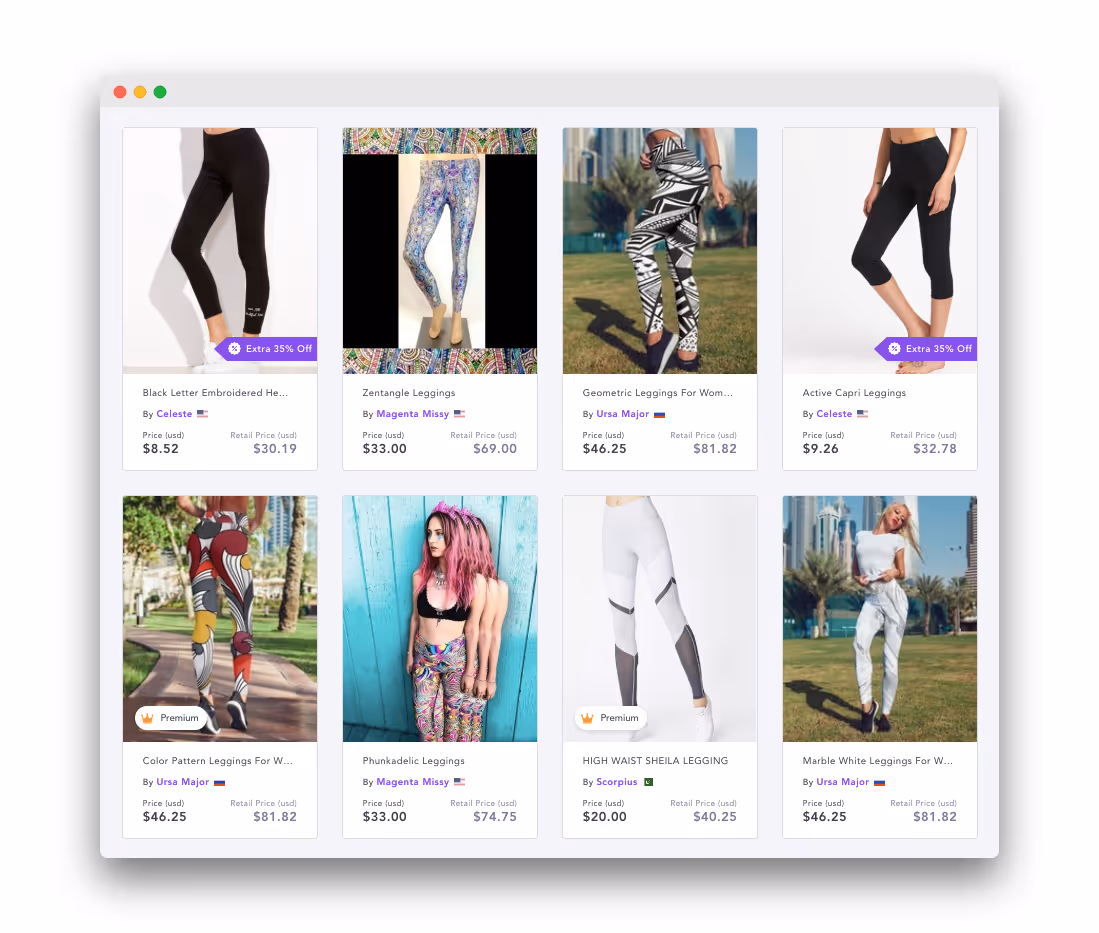Open Geometric Leggings For Women product title

pos(657,393)
